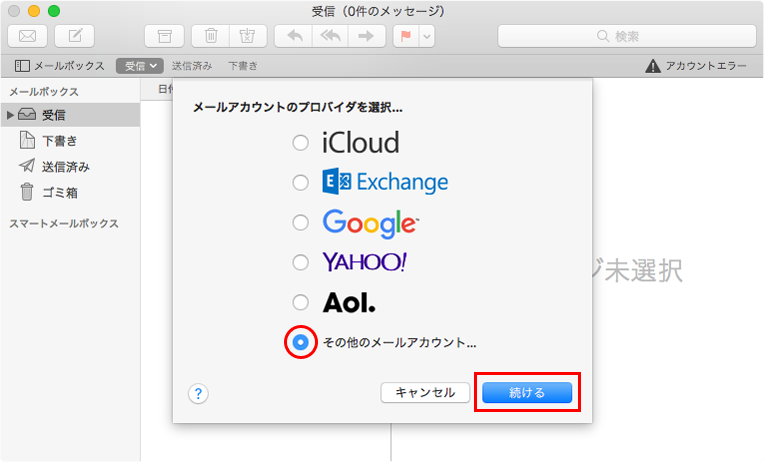764x462 pixels.
Task: Click the Delete trash can toolbar icon
Action: pos(211,36)
